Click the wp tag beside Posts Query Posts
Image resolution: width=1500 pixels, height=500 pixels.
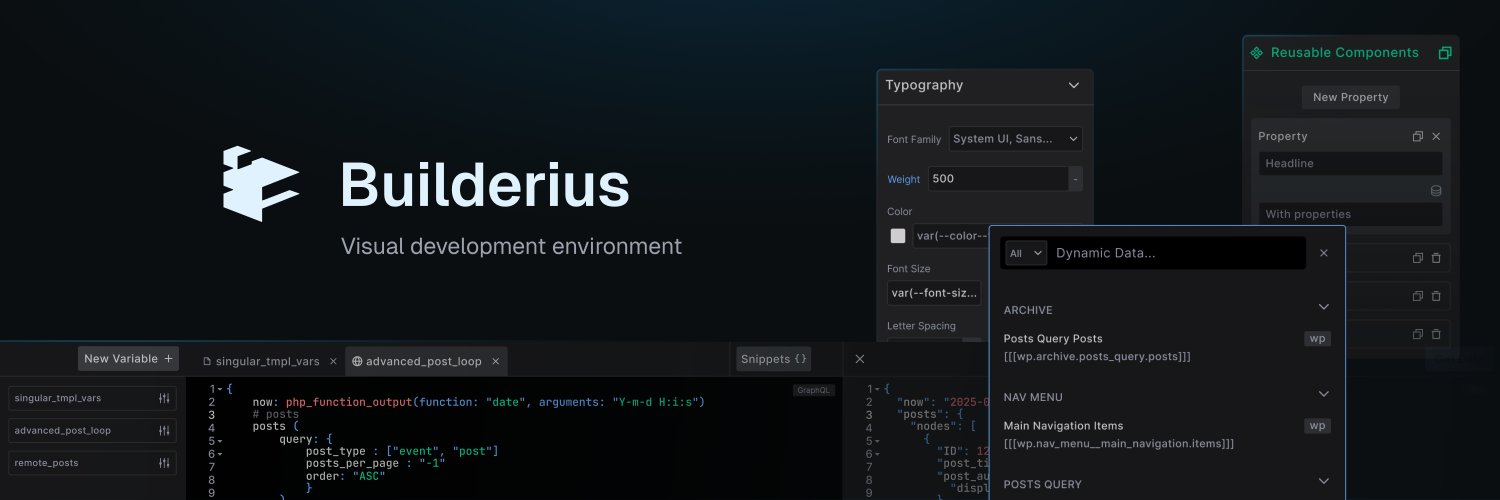coord(1318,339)
